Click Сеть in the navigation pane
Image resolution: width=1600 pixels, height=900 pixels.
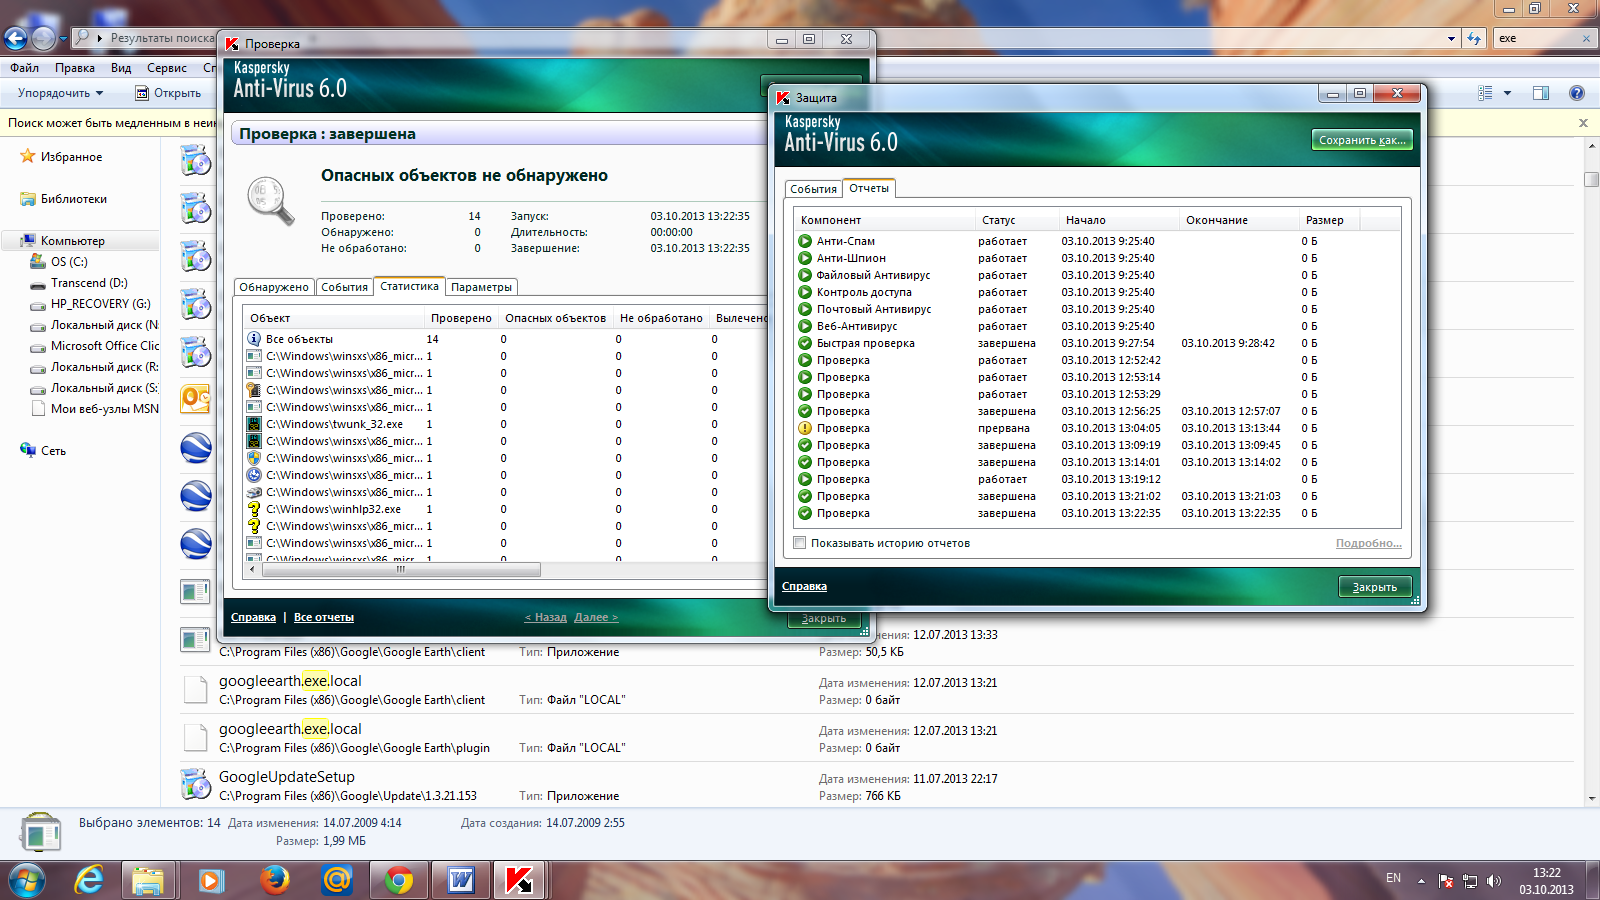pyautogui.click(x=43, y=451)
